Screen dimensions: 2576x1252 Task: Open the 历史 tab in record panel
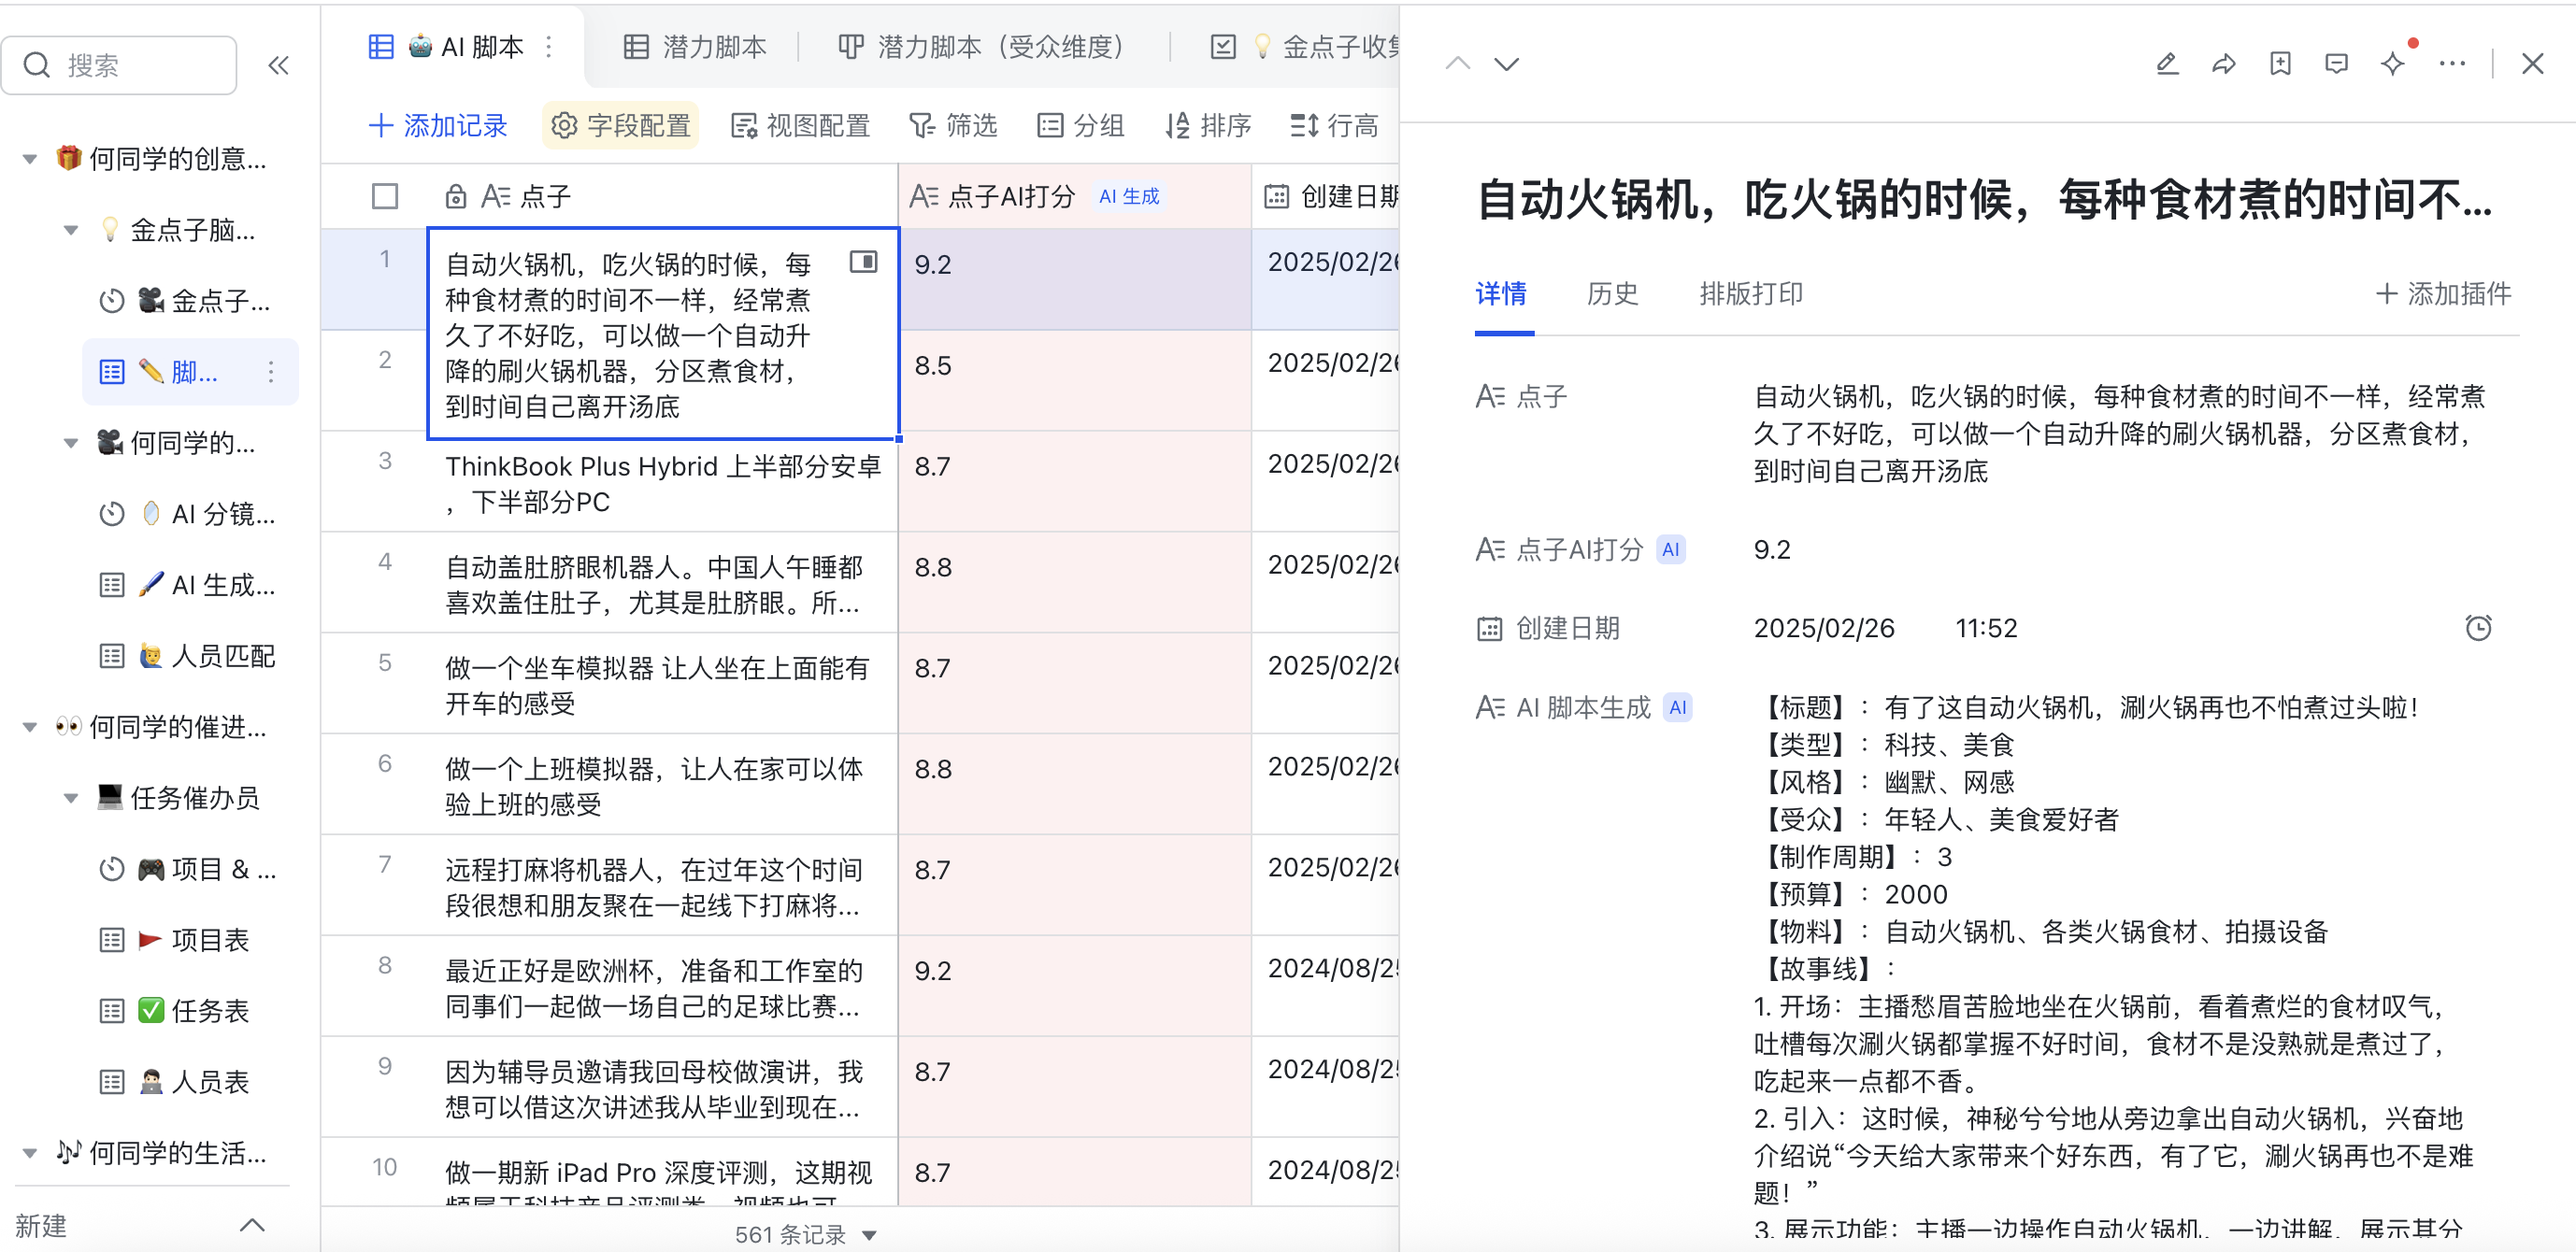[x=1612, y=294]
